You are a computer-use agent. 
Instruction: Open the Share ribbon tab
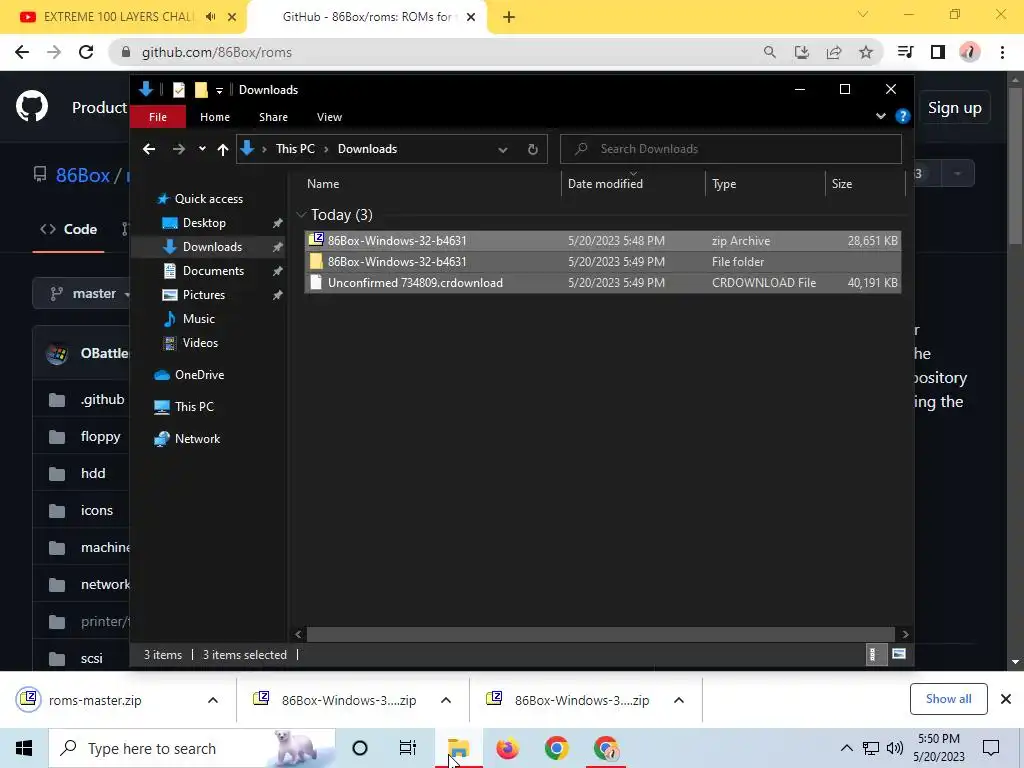pos(273,117)
